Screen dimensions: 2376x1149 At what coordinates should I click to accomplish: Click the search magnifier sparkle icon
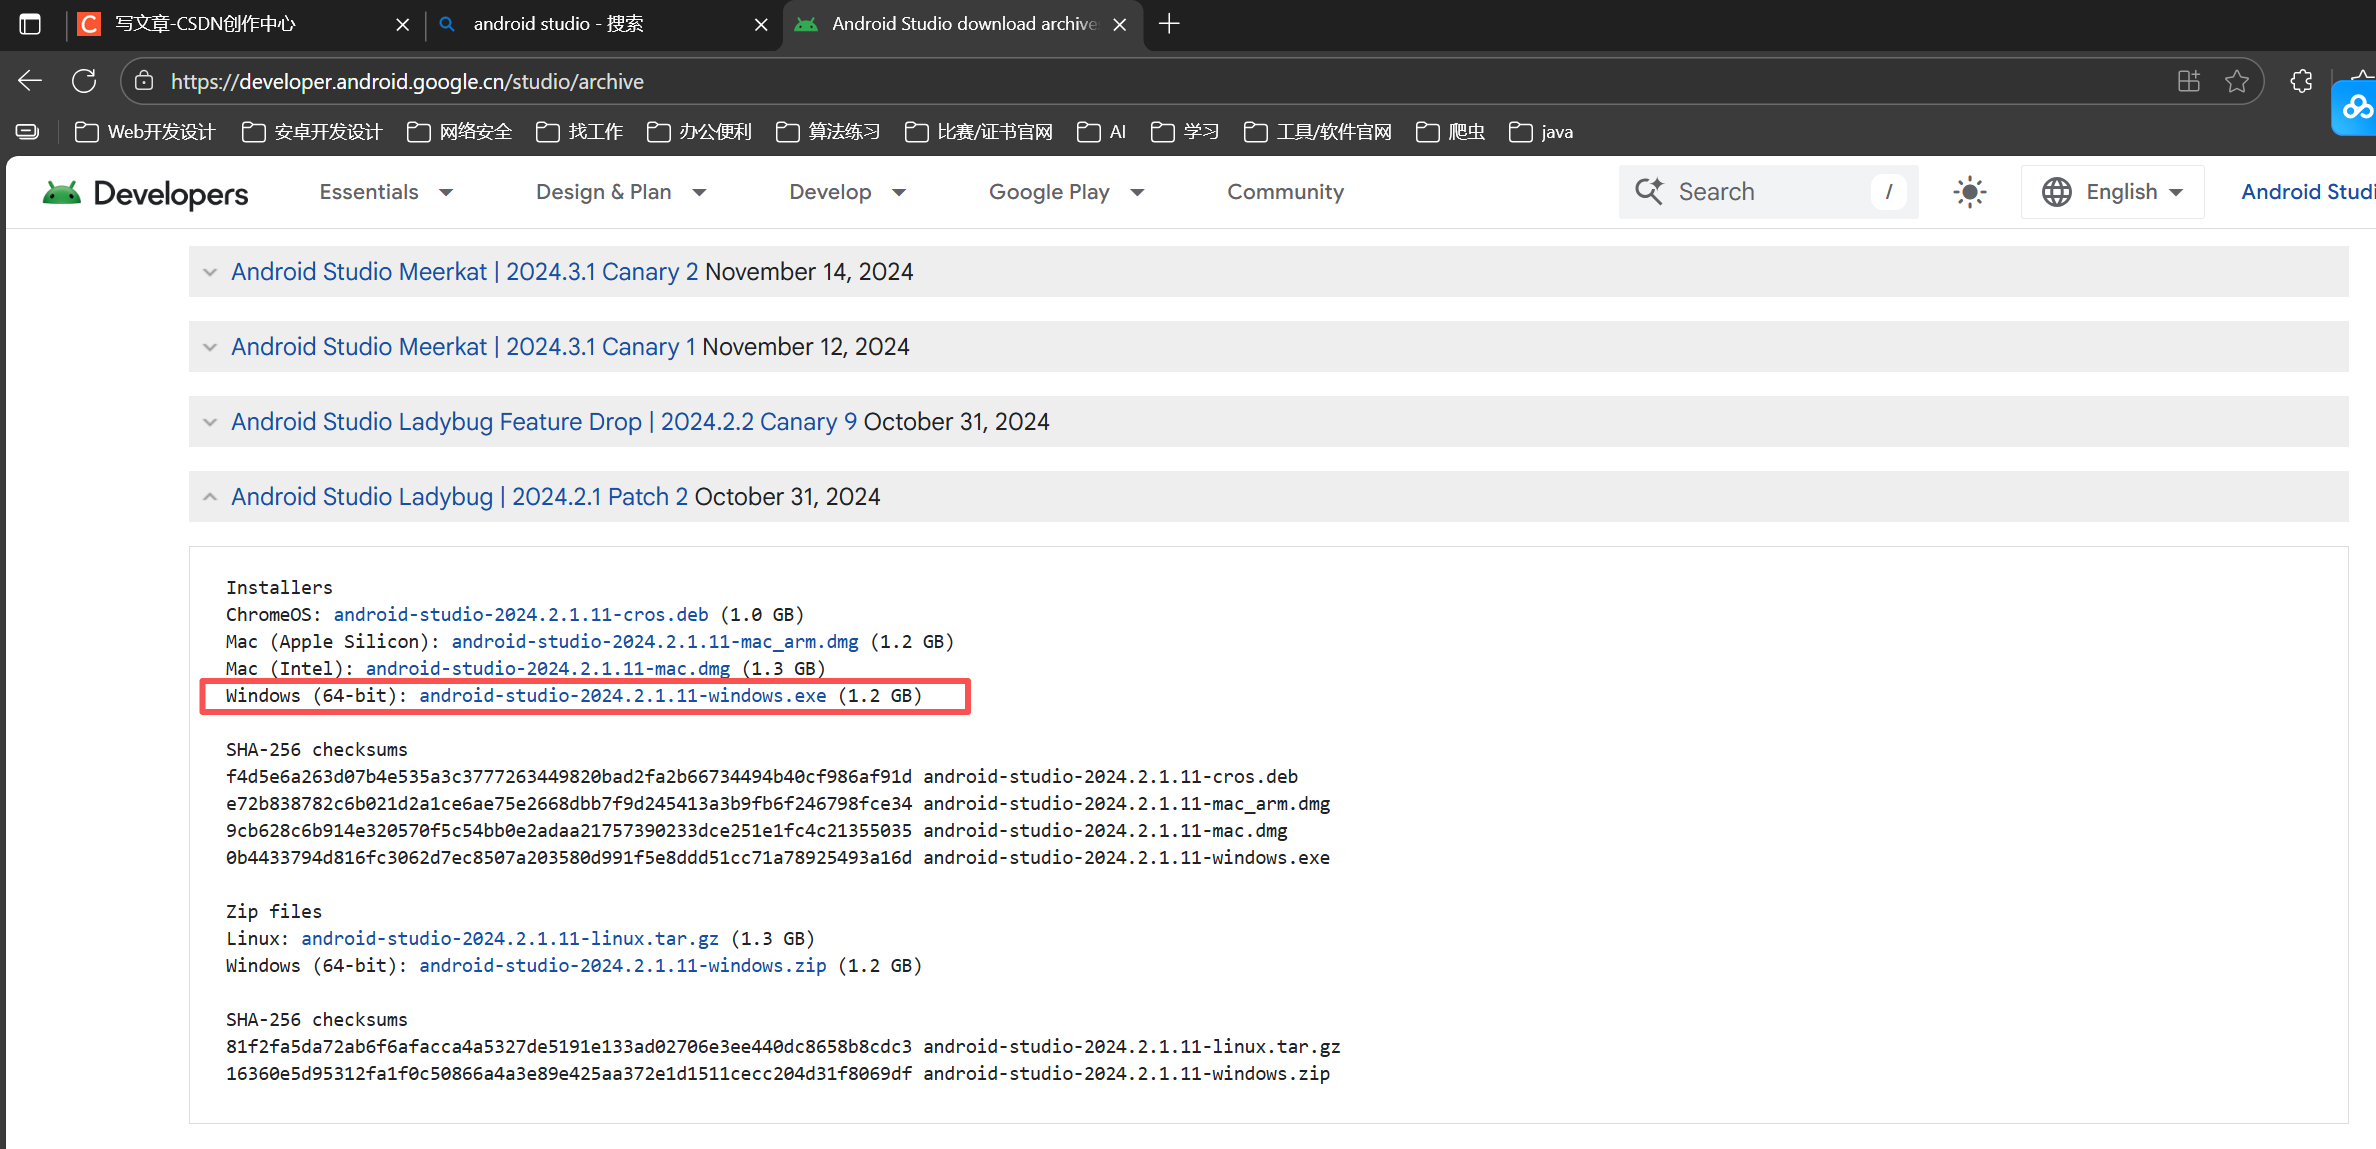[x=1649, y=191]
